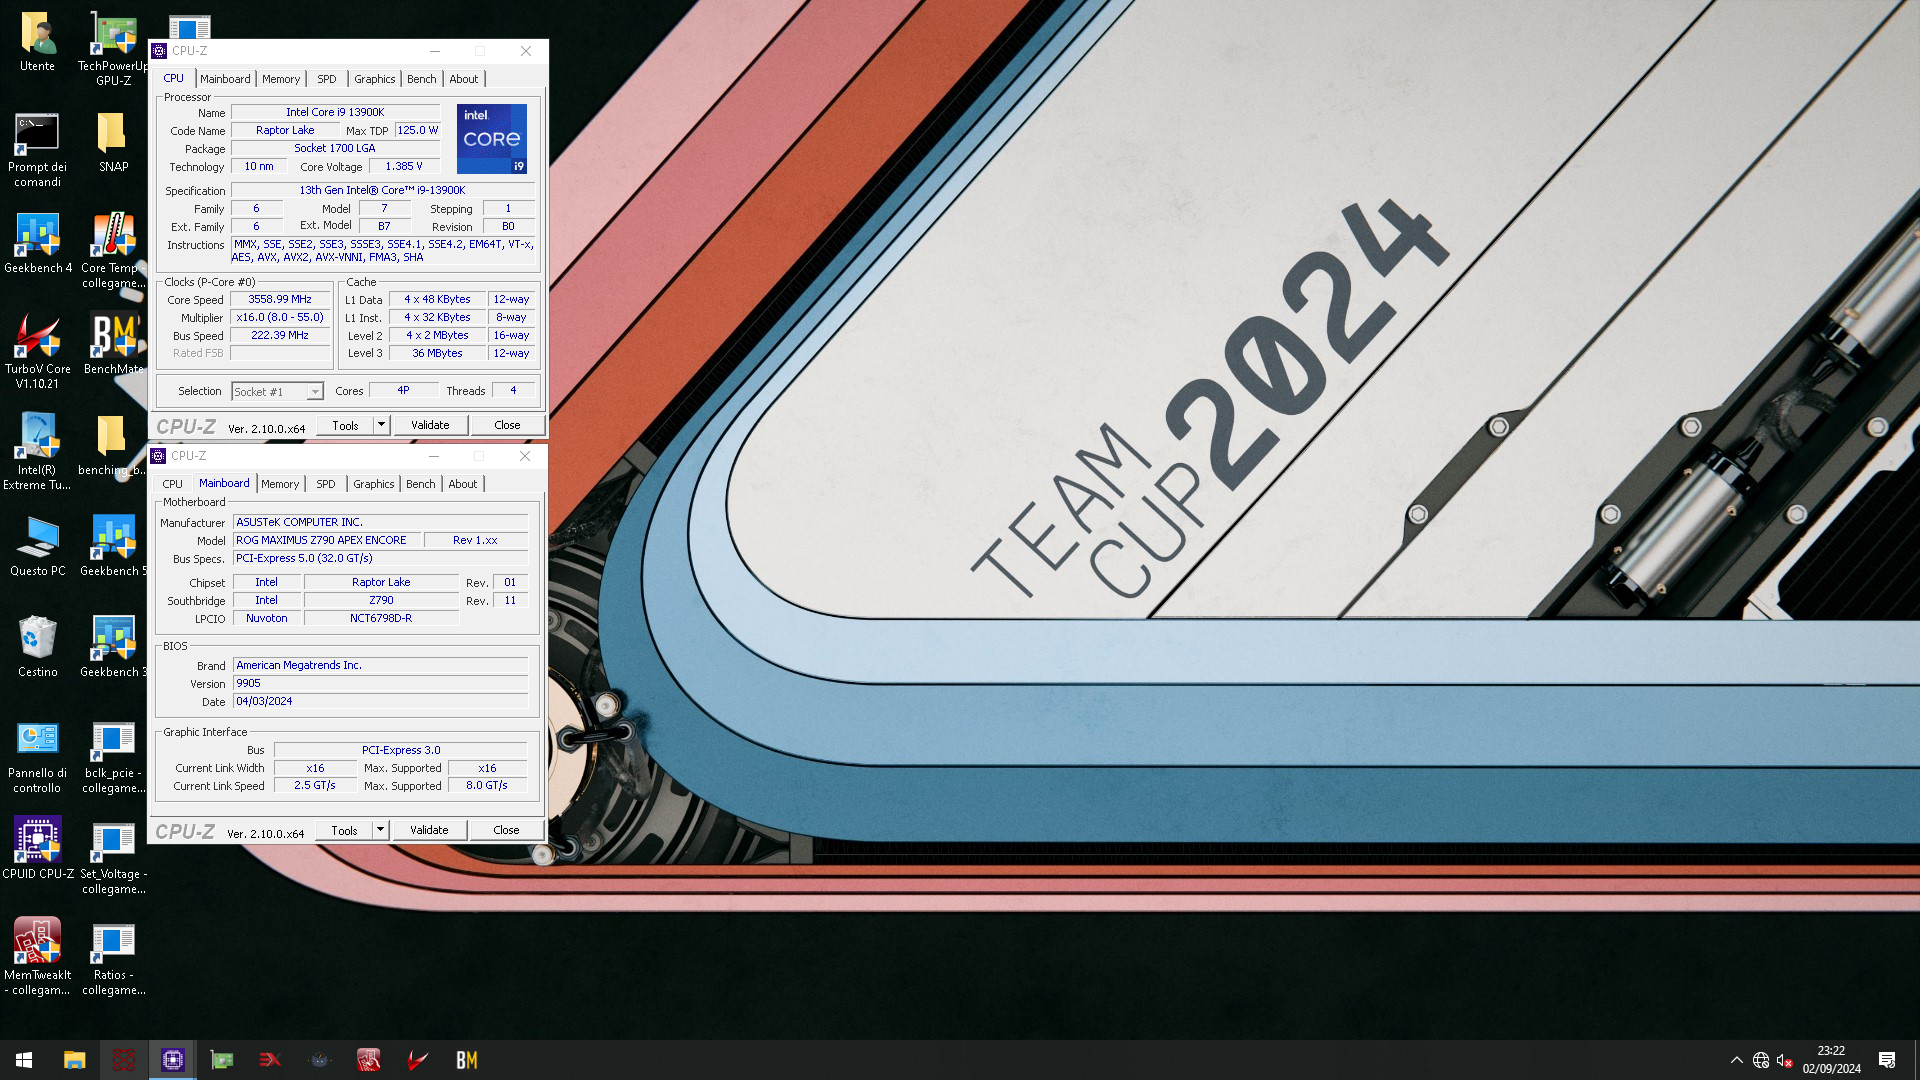Open Tools dropdown arrow in upper CPU-Z

381,425
